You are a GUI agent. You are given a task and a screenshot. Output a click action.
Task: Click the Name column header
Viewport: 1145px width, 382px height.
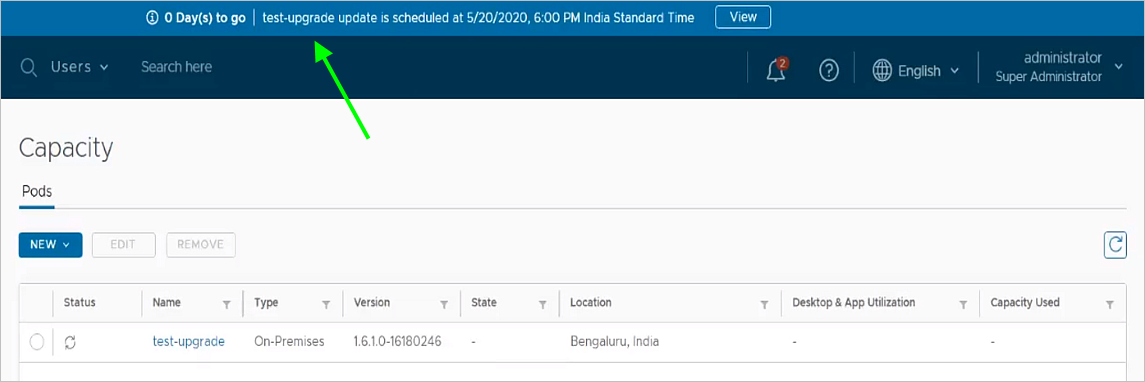click(x=166, y=302)
